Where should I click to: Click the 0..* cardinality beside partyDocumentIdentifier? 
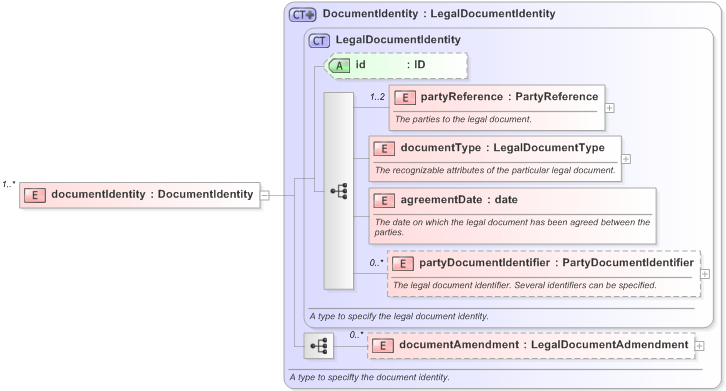(x=376, y=263)
